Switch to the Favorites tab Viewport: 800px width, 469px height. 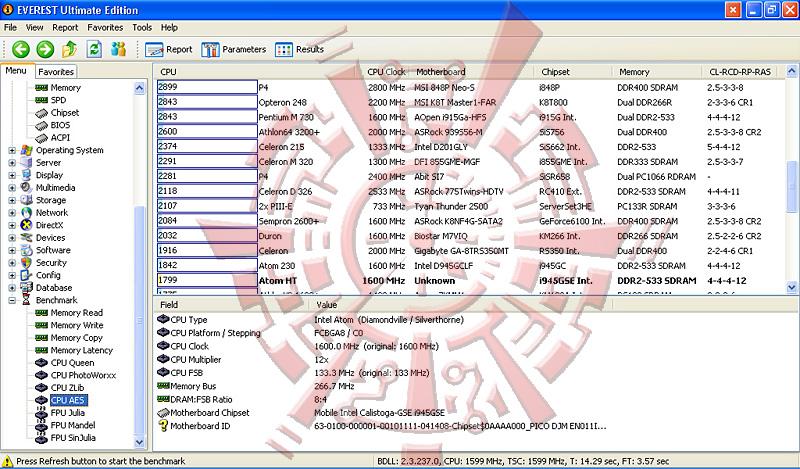tap(56, 72)
